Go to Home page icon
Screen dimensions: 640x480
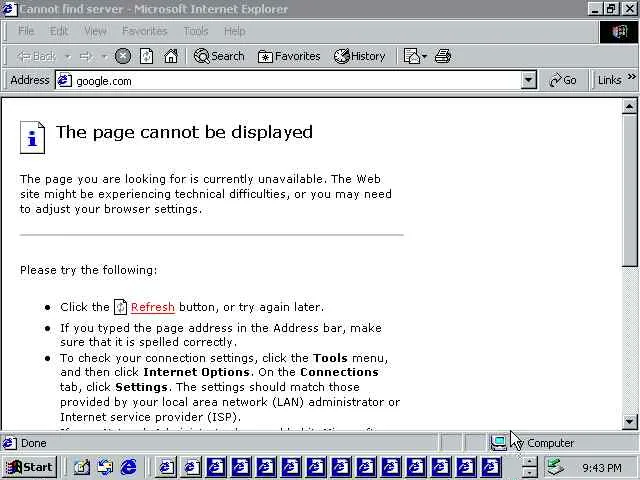pos(171,56)
